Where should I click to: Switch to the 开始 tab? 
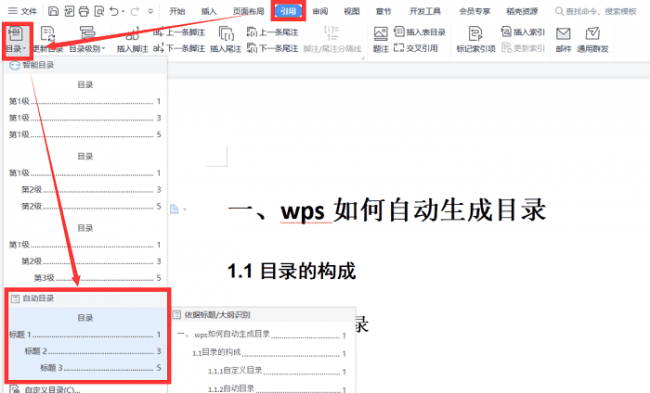point(177,11)
